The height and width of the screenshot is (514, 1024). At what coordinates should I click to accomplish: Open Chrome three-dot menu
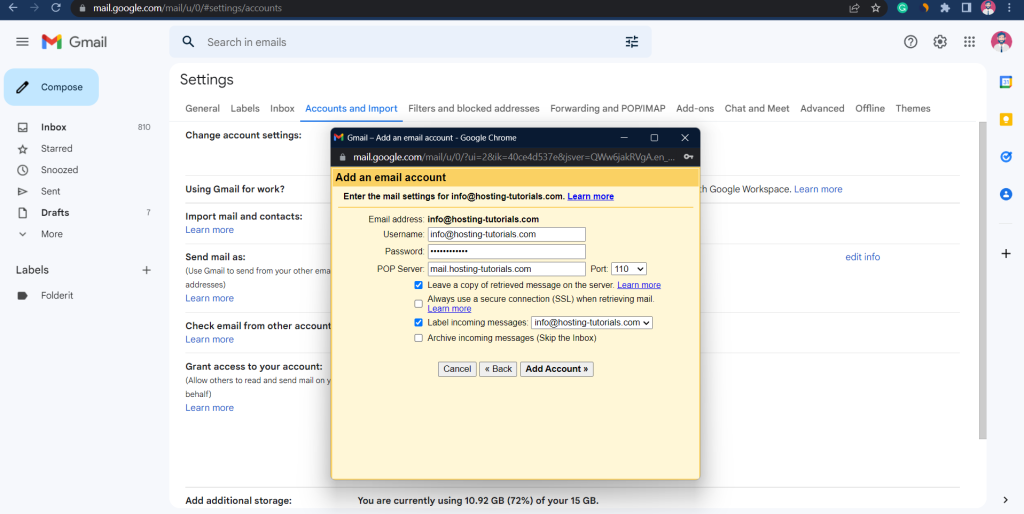[x=1010, y=8]
